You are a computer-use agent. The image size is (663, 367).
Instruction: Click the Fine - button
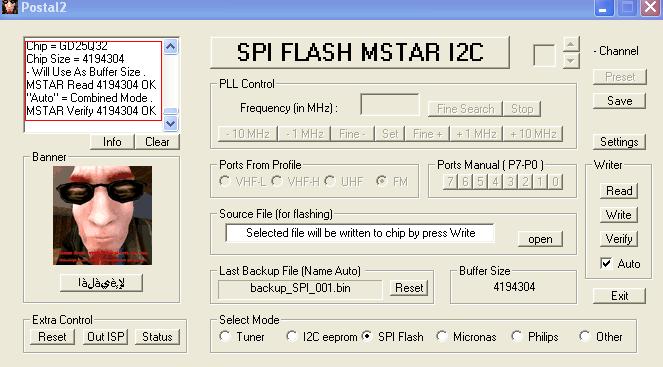352,134
